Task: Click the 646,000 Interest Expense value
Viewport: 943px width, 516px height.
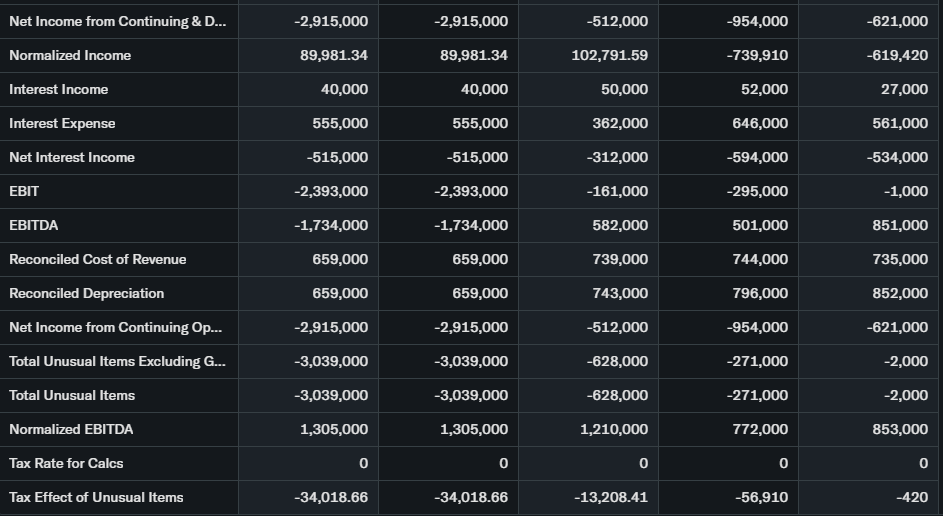Action: (759, 123)
